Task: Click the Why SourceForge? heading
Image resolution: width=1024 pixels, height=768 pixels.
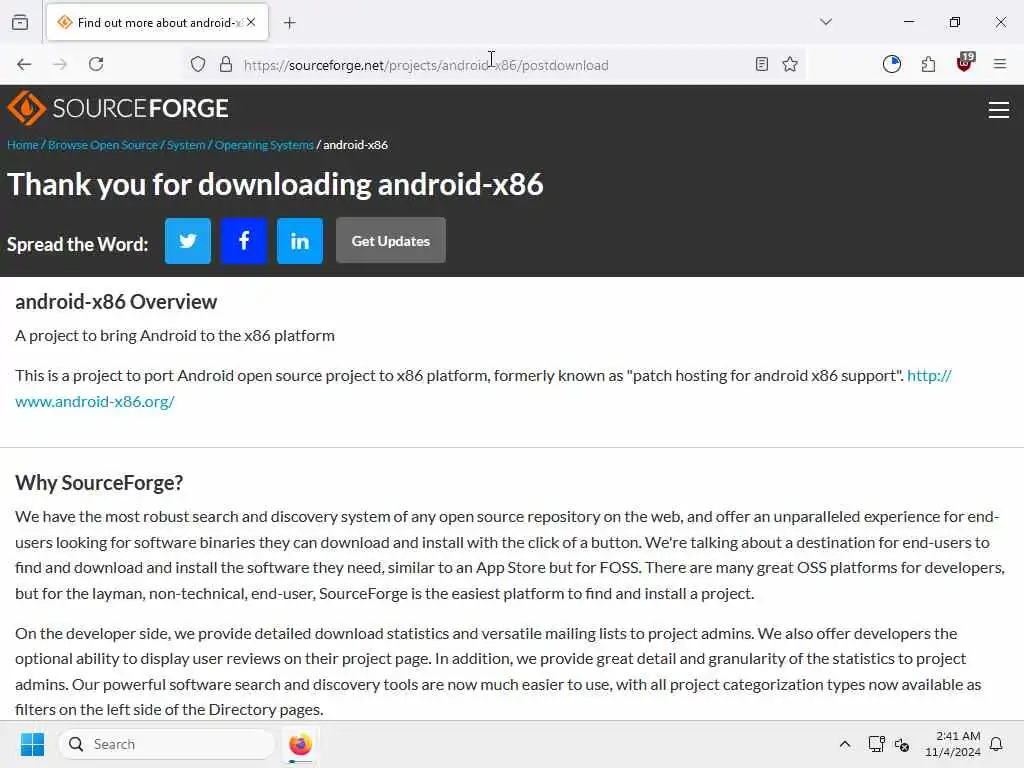Action: coord(99,483)
